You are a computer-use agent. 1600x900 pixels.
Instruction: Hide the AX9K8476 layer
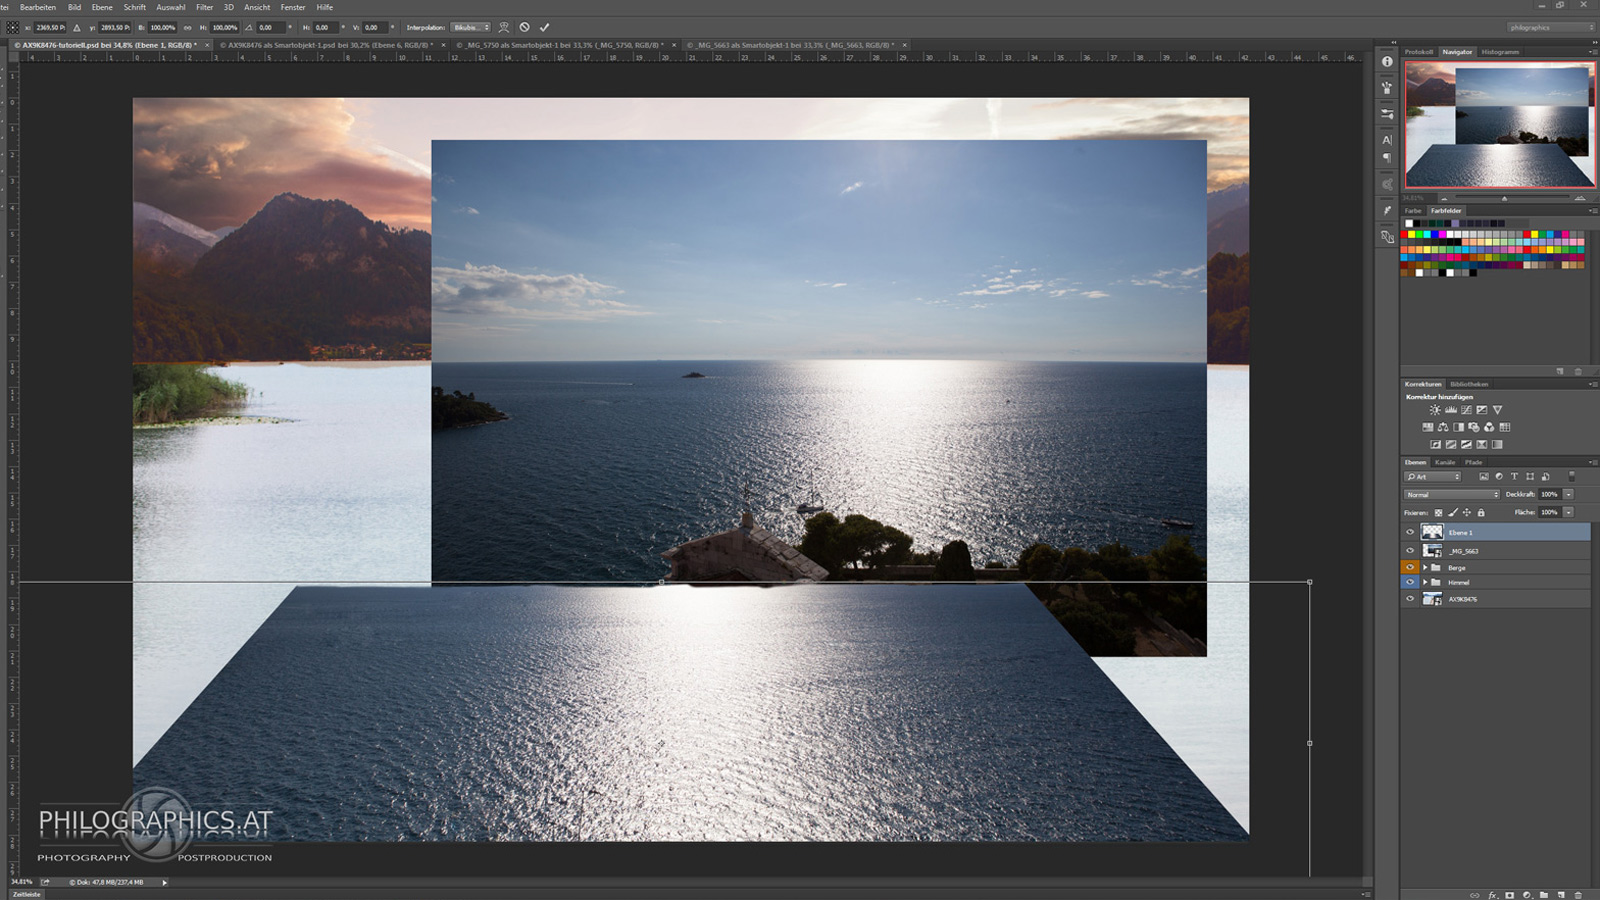point(1410,599)
